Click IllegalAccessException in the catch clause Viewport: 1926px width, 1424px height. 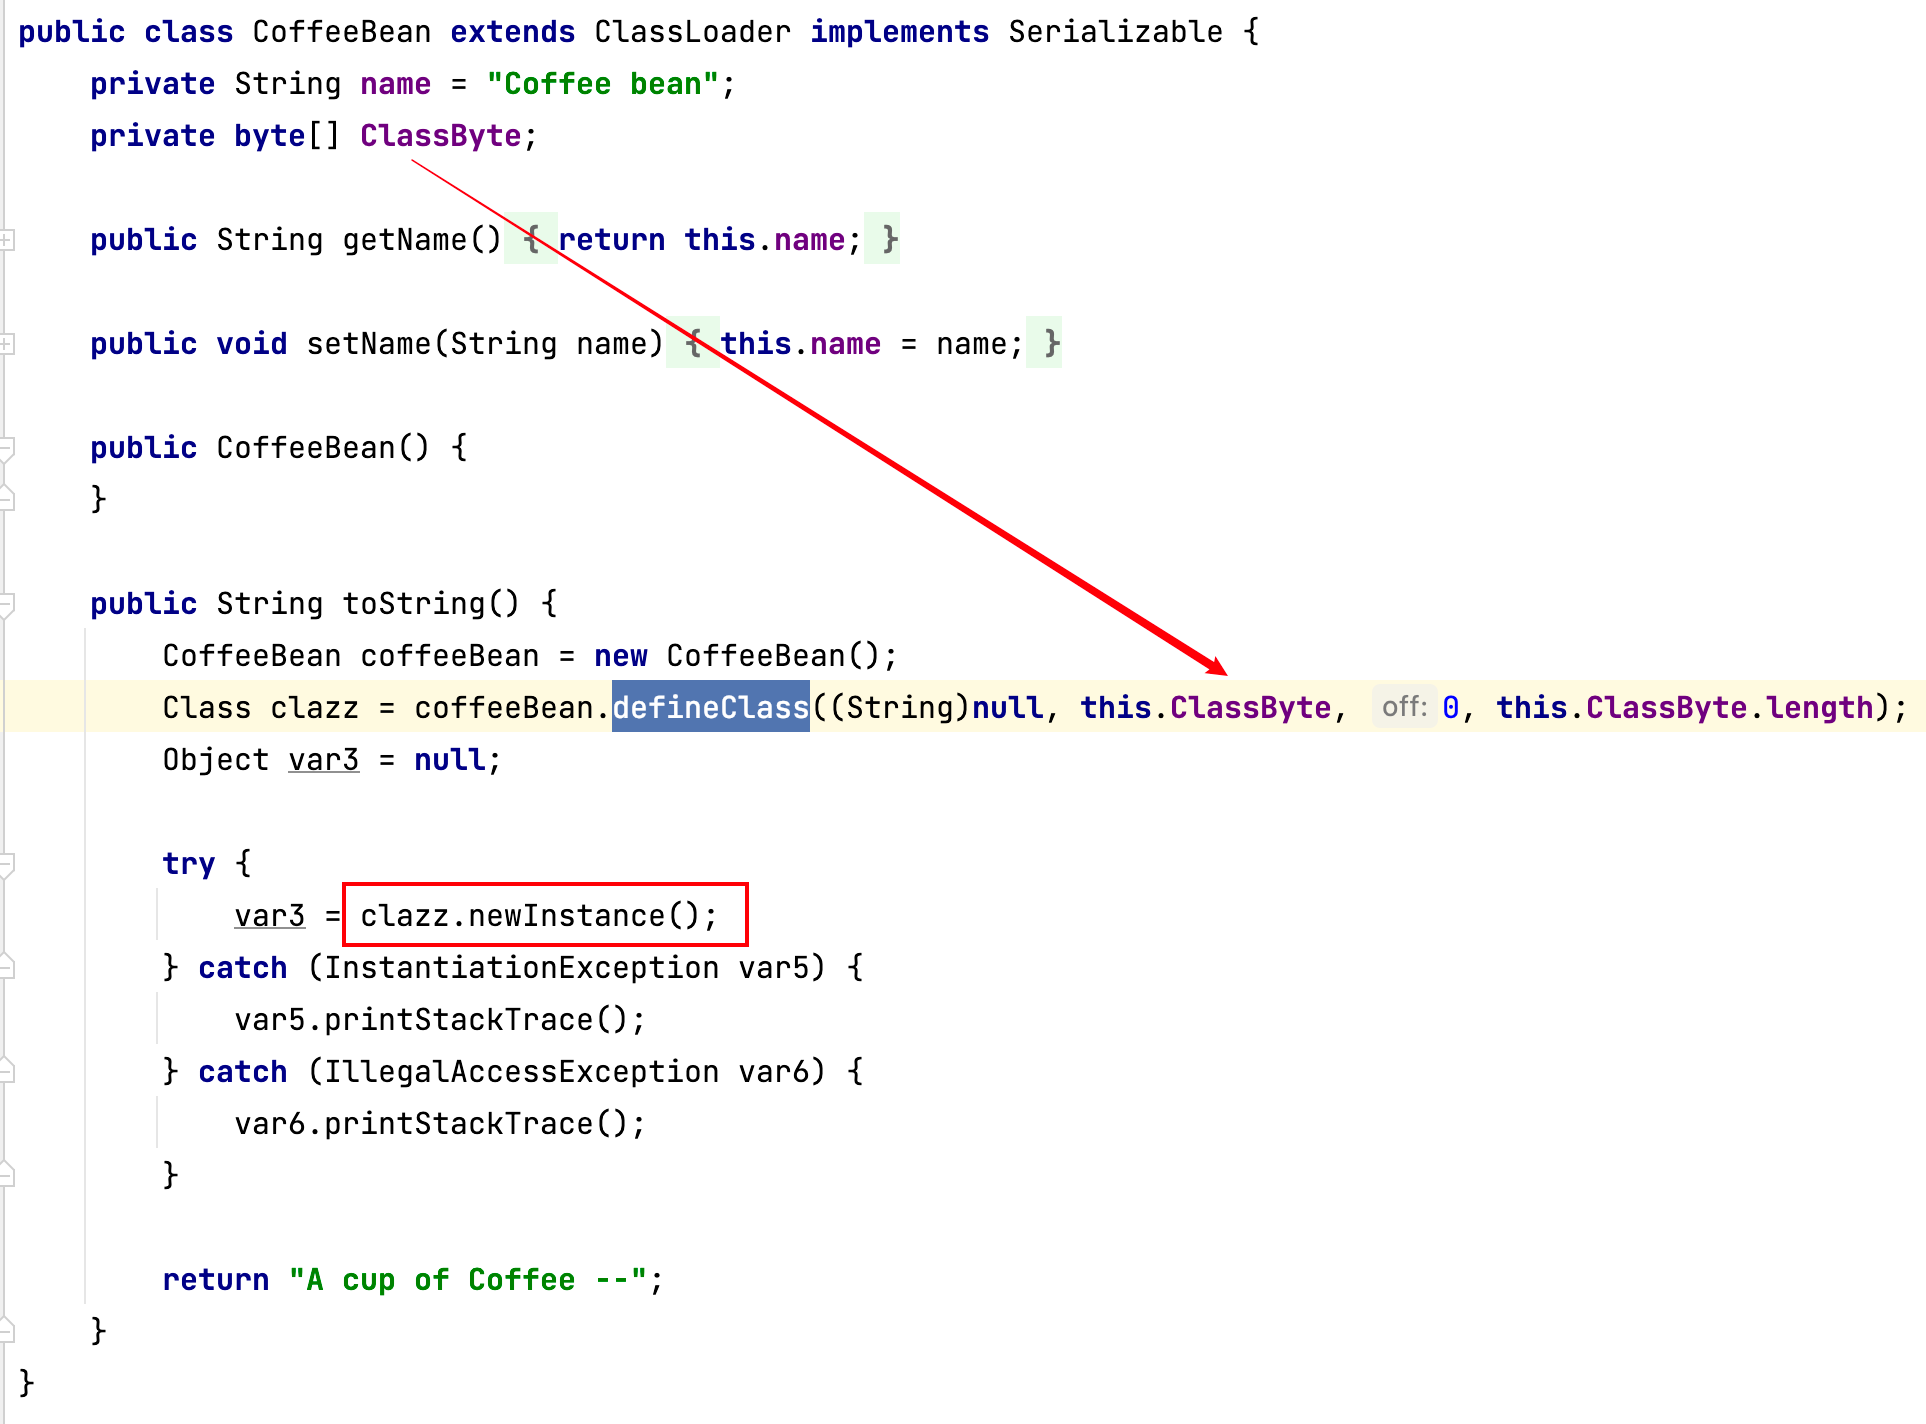(x=522, y=1072)
